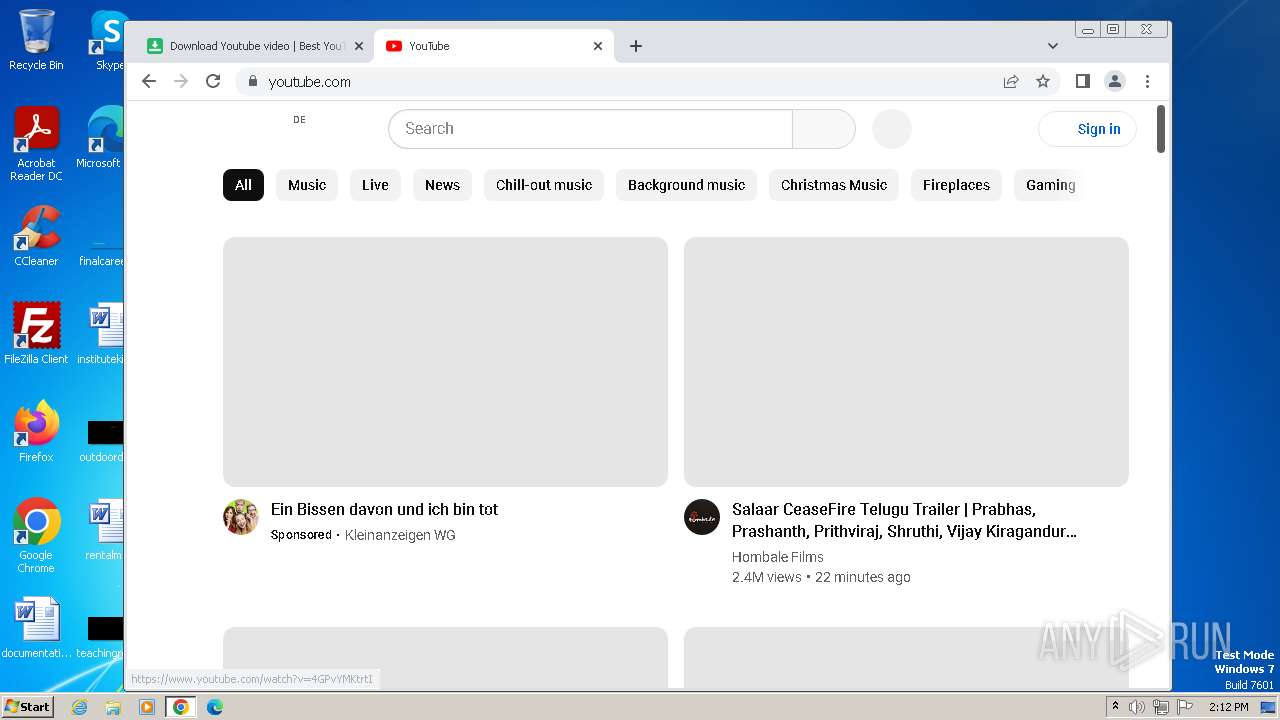Screen dimensions: 1280x720
Task: Close the YouTube tab
Action: tap(598, 46)
